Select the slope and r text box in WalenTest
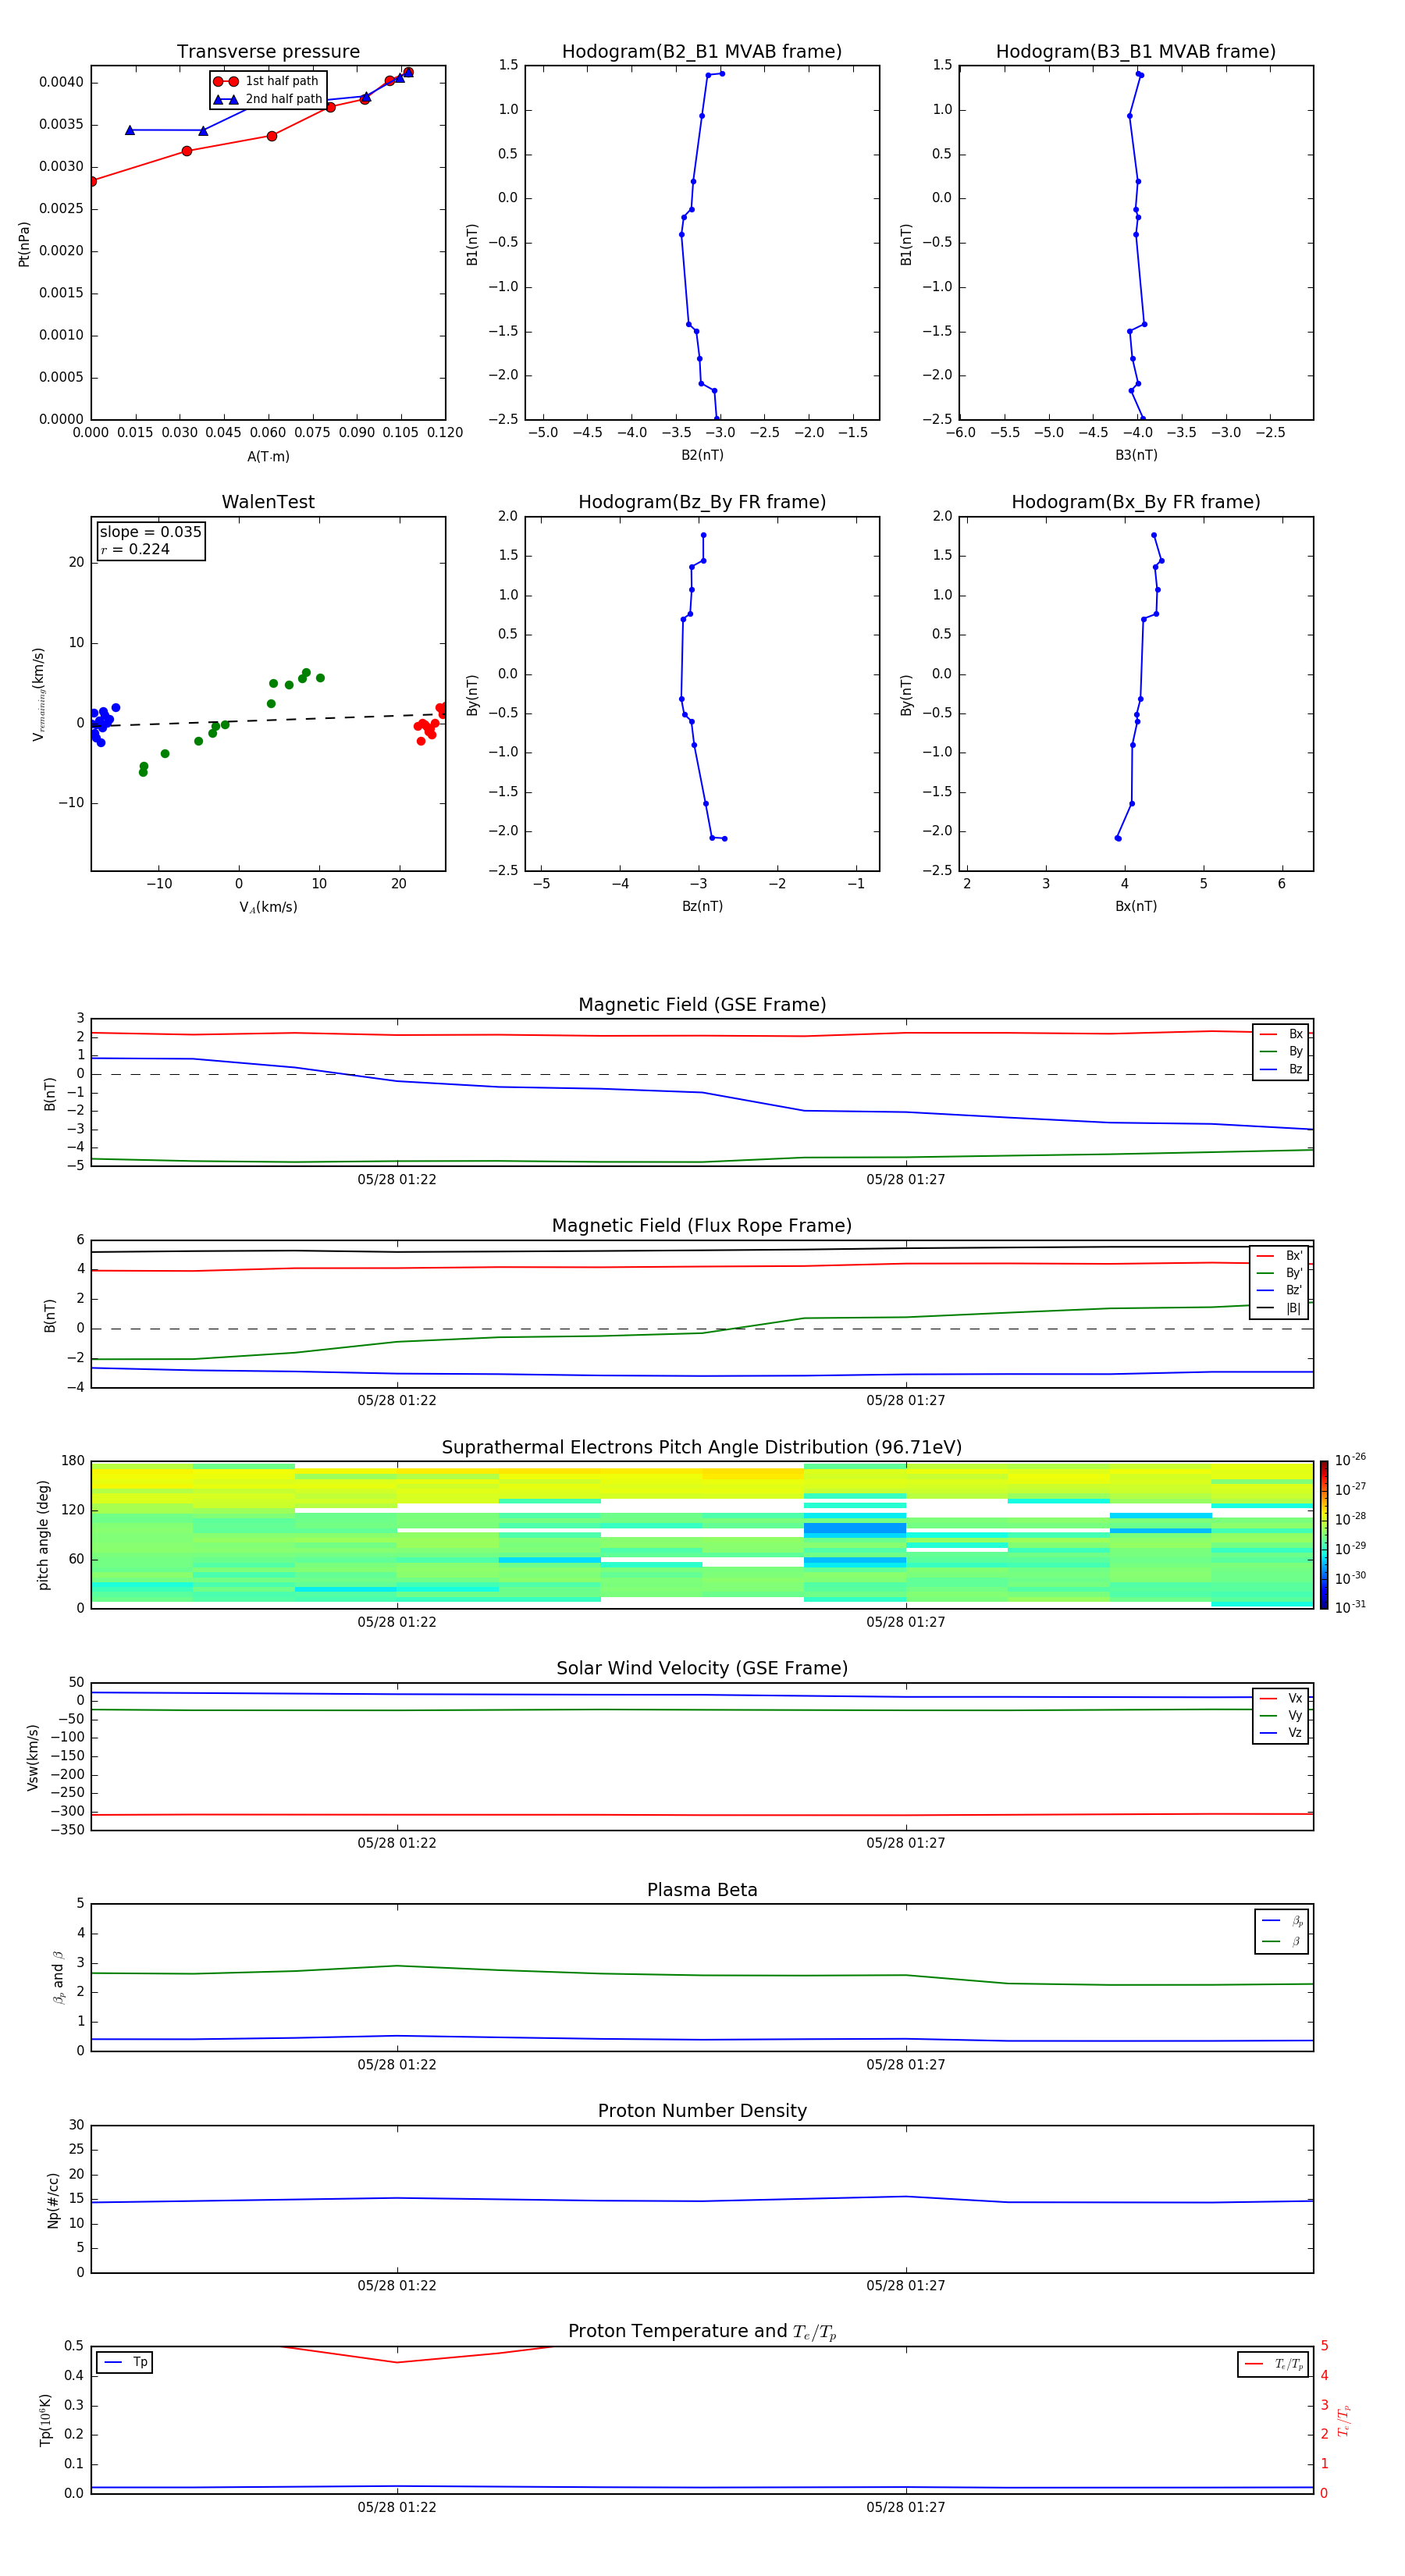This screenshot has width=1405, height=2576. pos(150,540)
